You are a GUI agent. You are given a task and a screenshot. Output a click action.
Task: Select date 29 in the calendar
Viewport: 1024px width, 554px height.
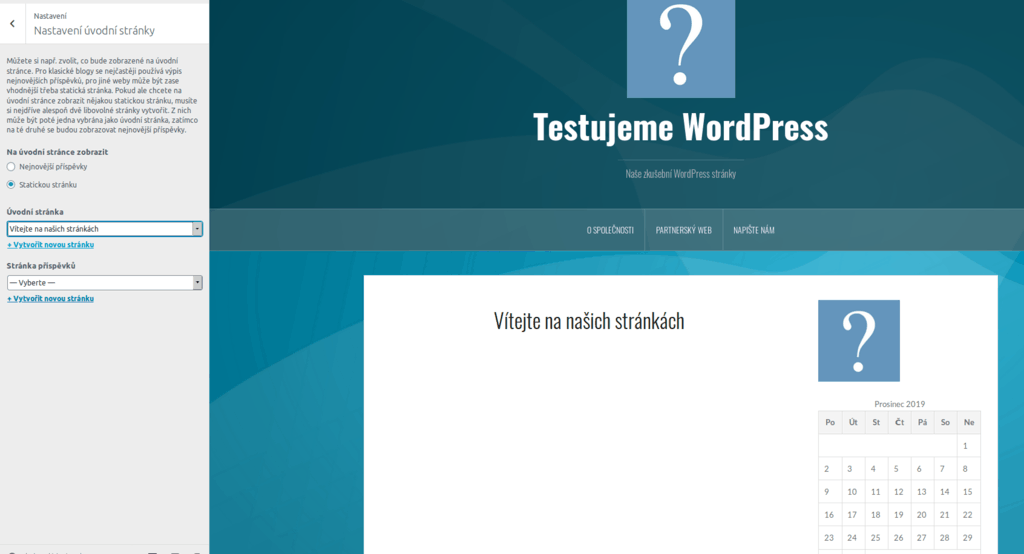pyautogui.click(x=968, y=538)
